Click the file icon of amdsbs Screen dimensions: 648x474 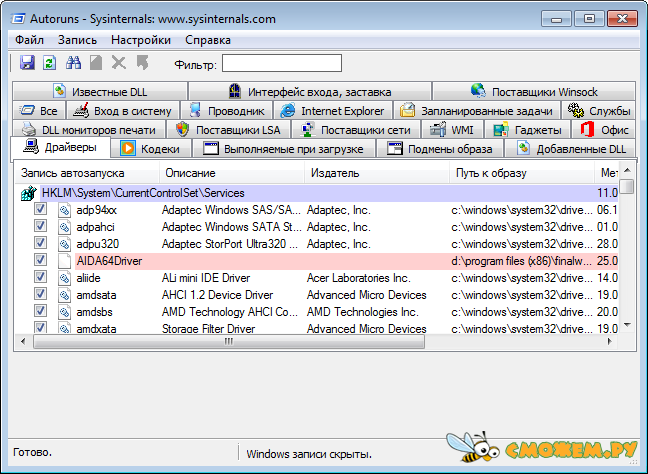[64, 312]
